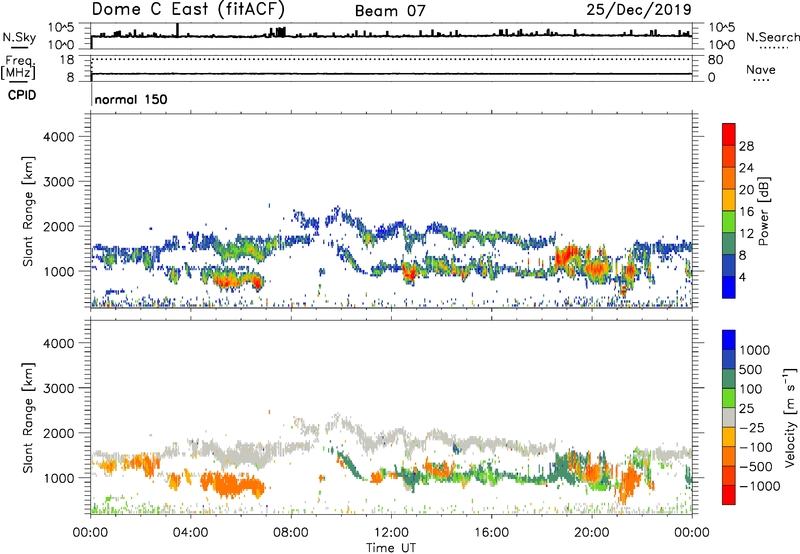
Task: Click the velocity colorbar value 1000
Action: coord(755,350)
